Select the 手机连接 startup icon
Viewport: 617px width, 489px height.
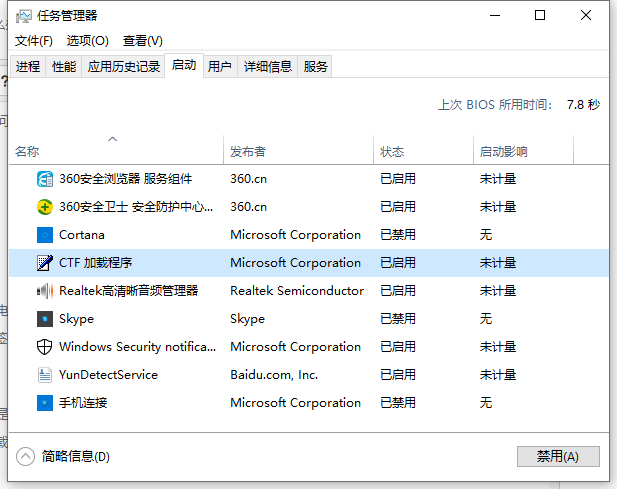point(45,403)
